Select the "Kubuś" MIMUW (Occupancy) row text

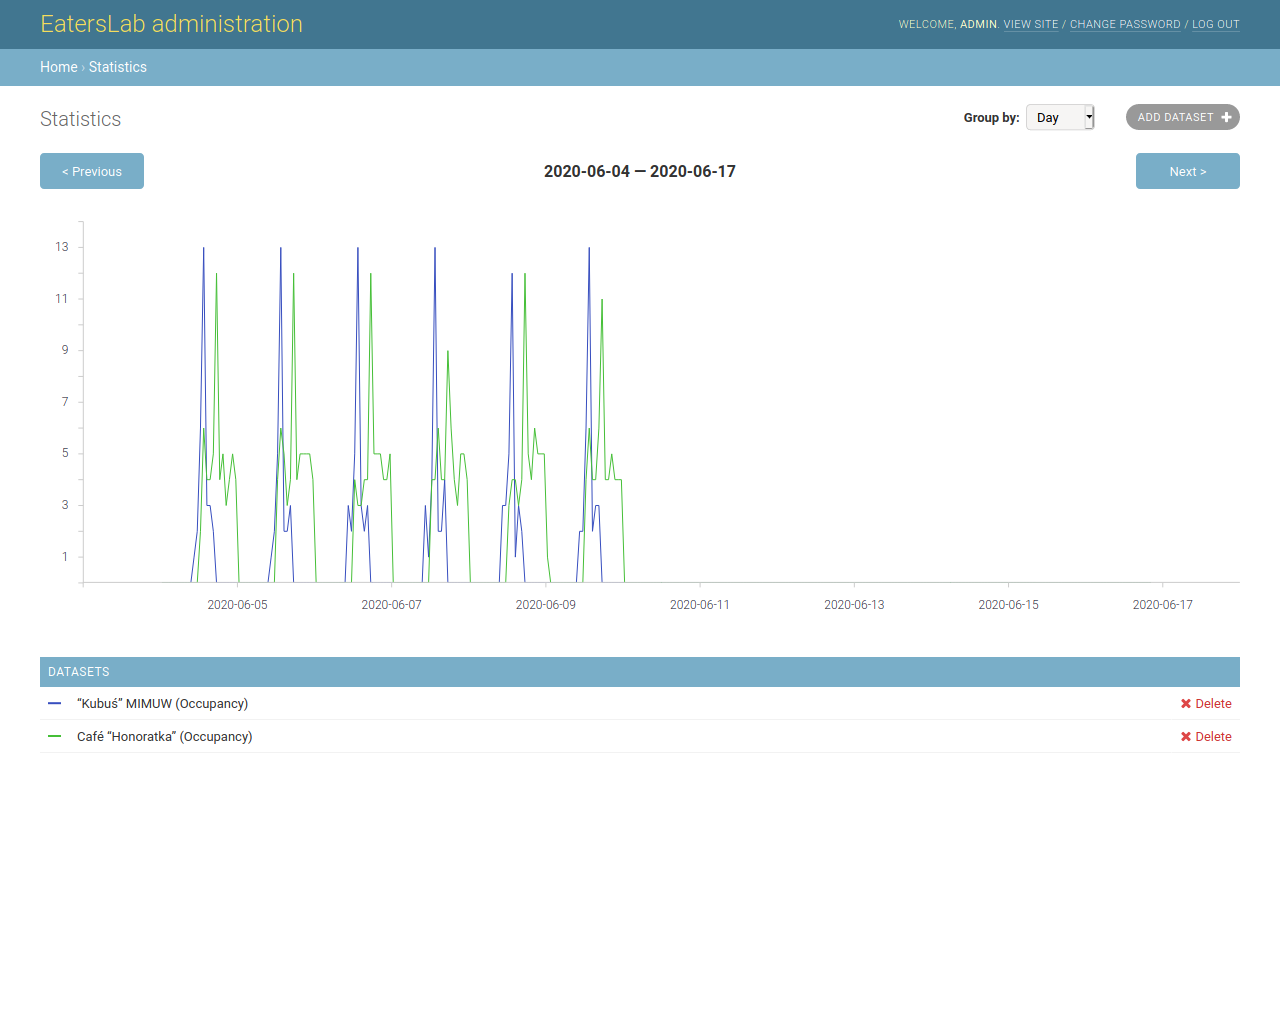click(162, 704)
